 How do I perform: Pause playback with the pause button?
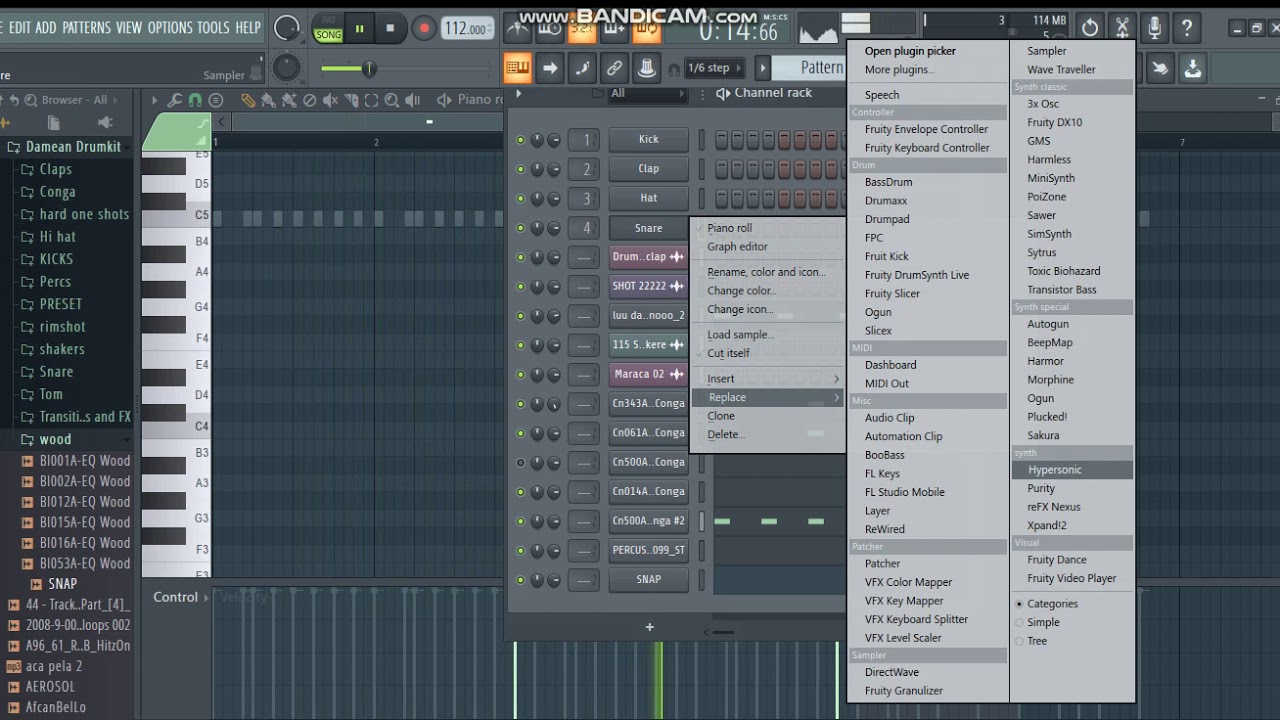[x=359, y=29]
